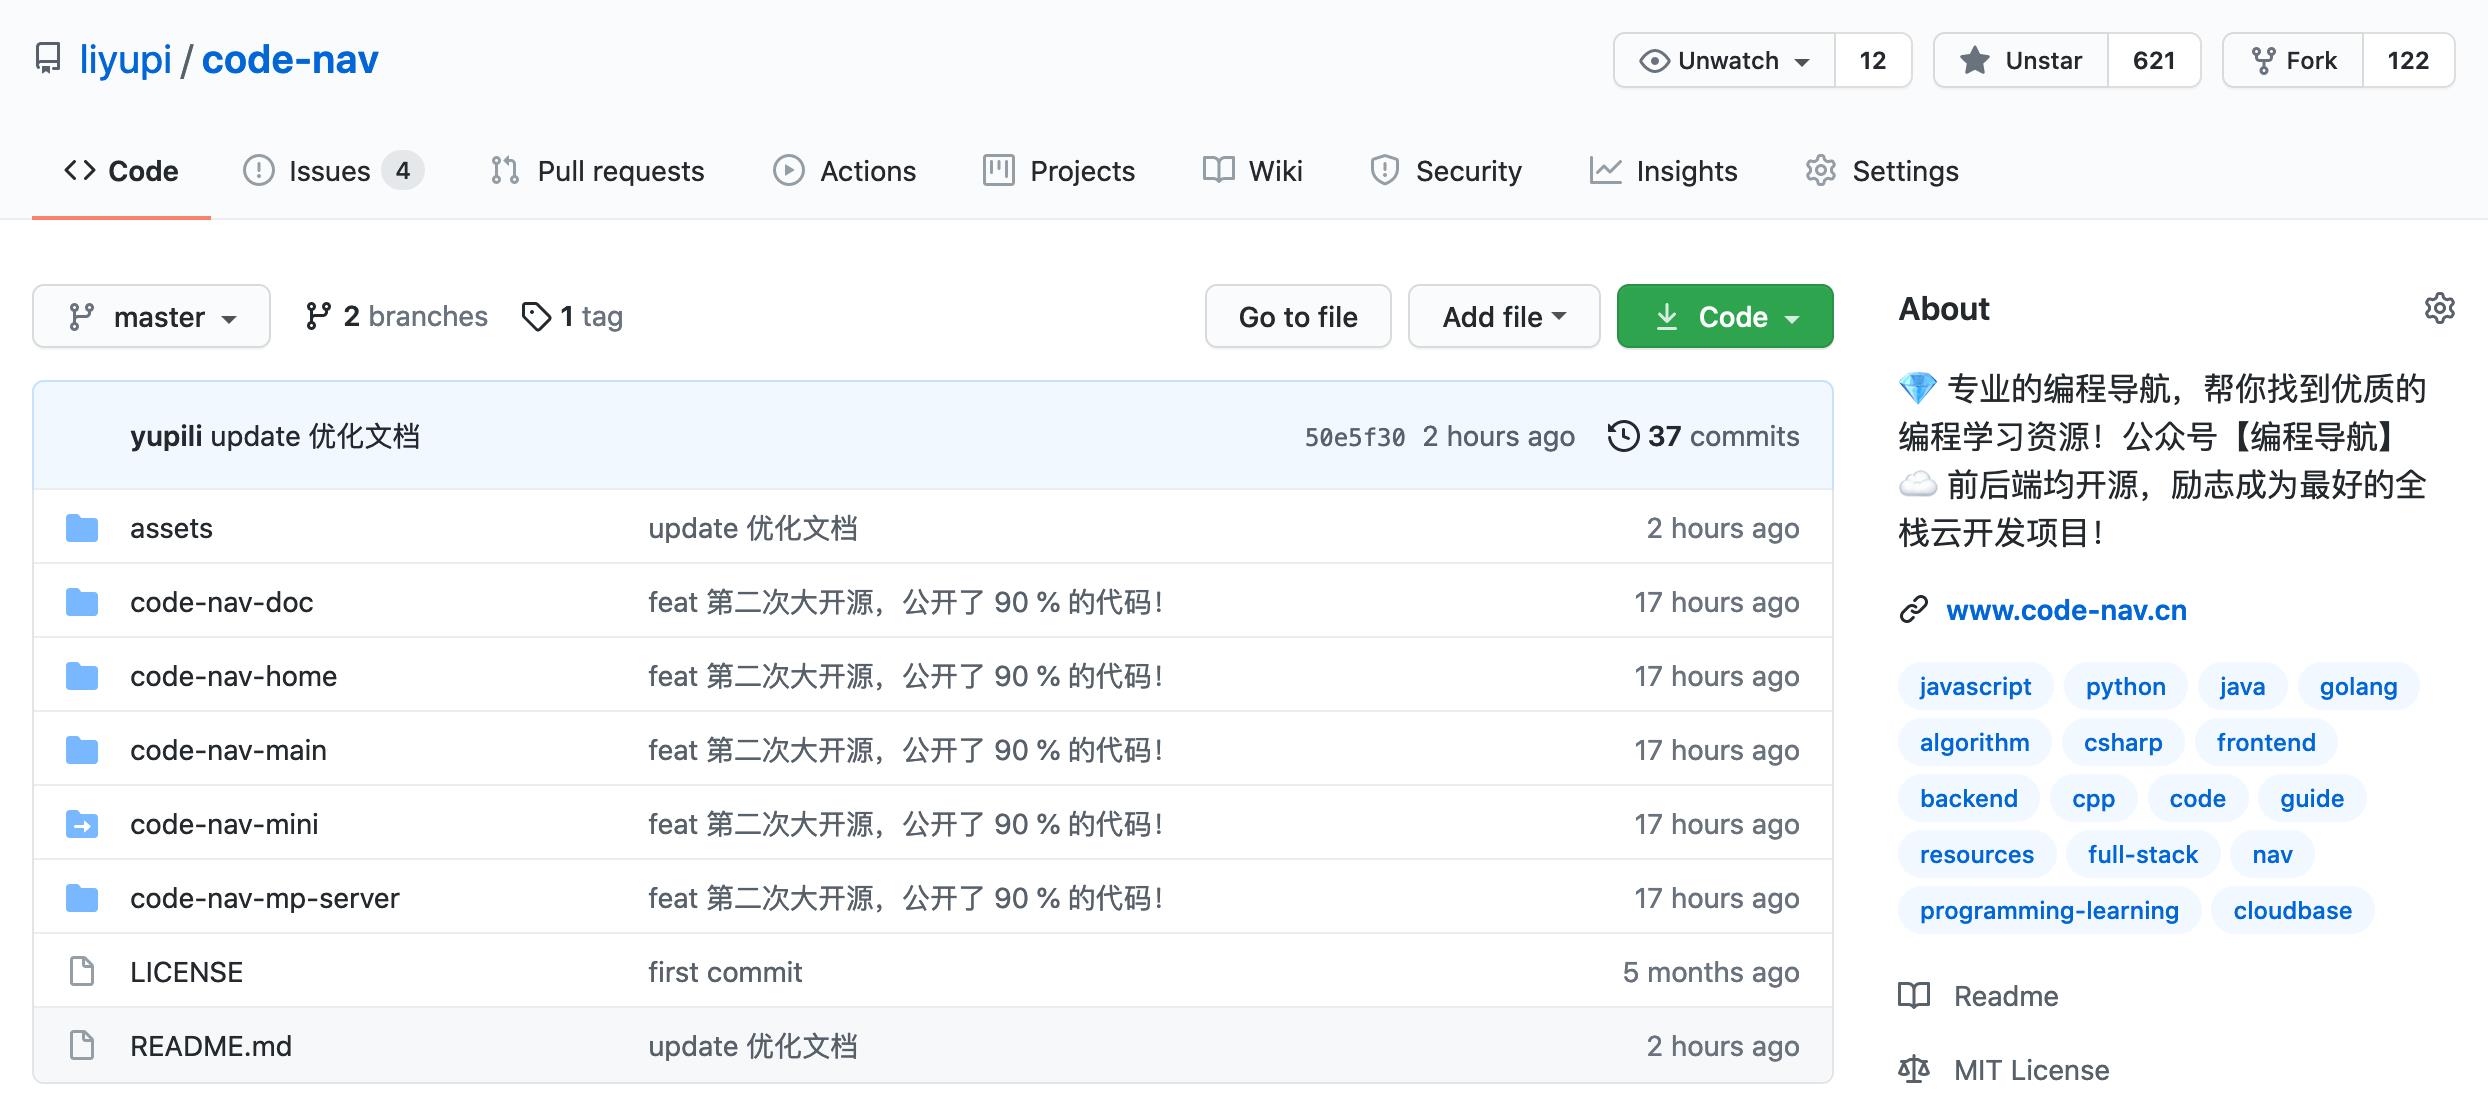Switch to the Code tab
The height and width of the screenshot is (1108, 2488).
pyautogui.click(x=121, y=171)
